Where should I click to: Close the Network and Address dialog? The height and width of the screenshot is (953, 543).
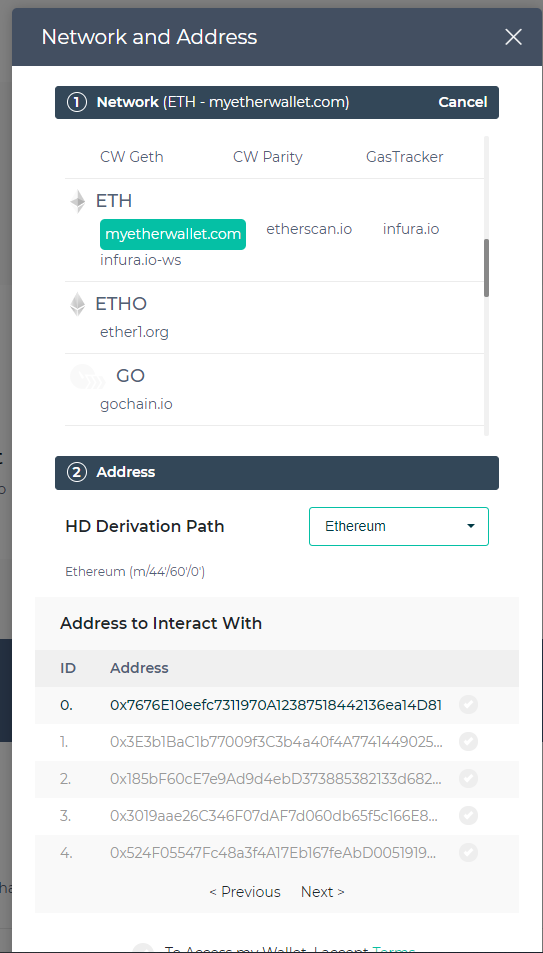click(513, 37)
